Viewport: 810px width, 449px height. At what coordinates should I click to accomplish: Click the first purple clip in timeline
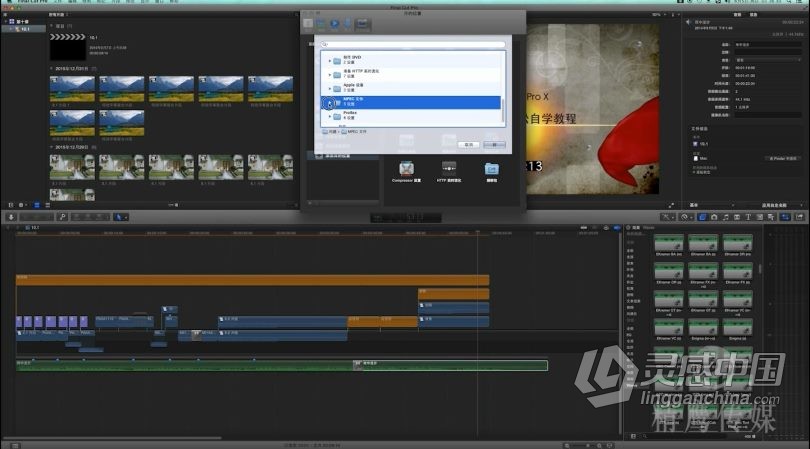coord(19,321)
